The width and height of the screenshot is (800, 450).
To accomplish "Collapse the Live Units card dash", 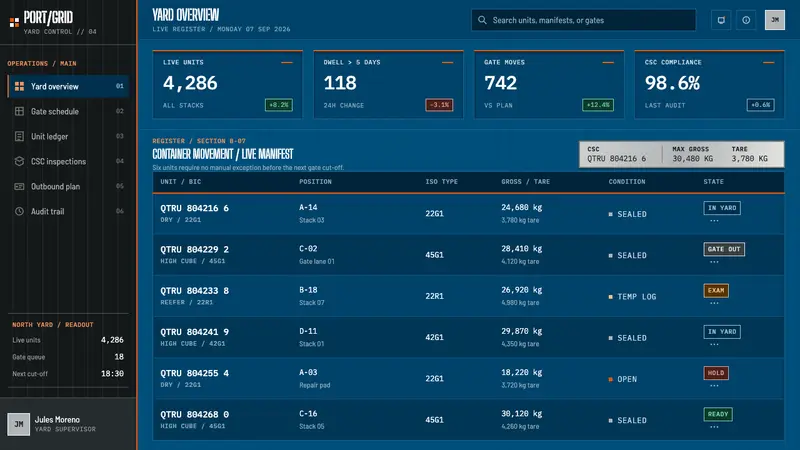I will 287,62.
